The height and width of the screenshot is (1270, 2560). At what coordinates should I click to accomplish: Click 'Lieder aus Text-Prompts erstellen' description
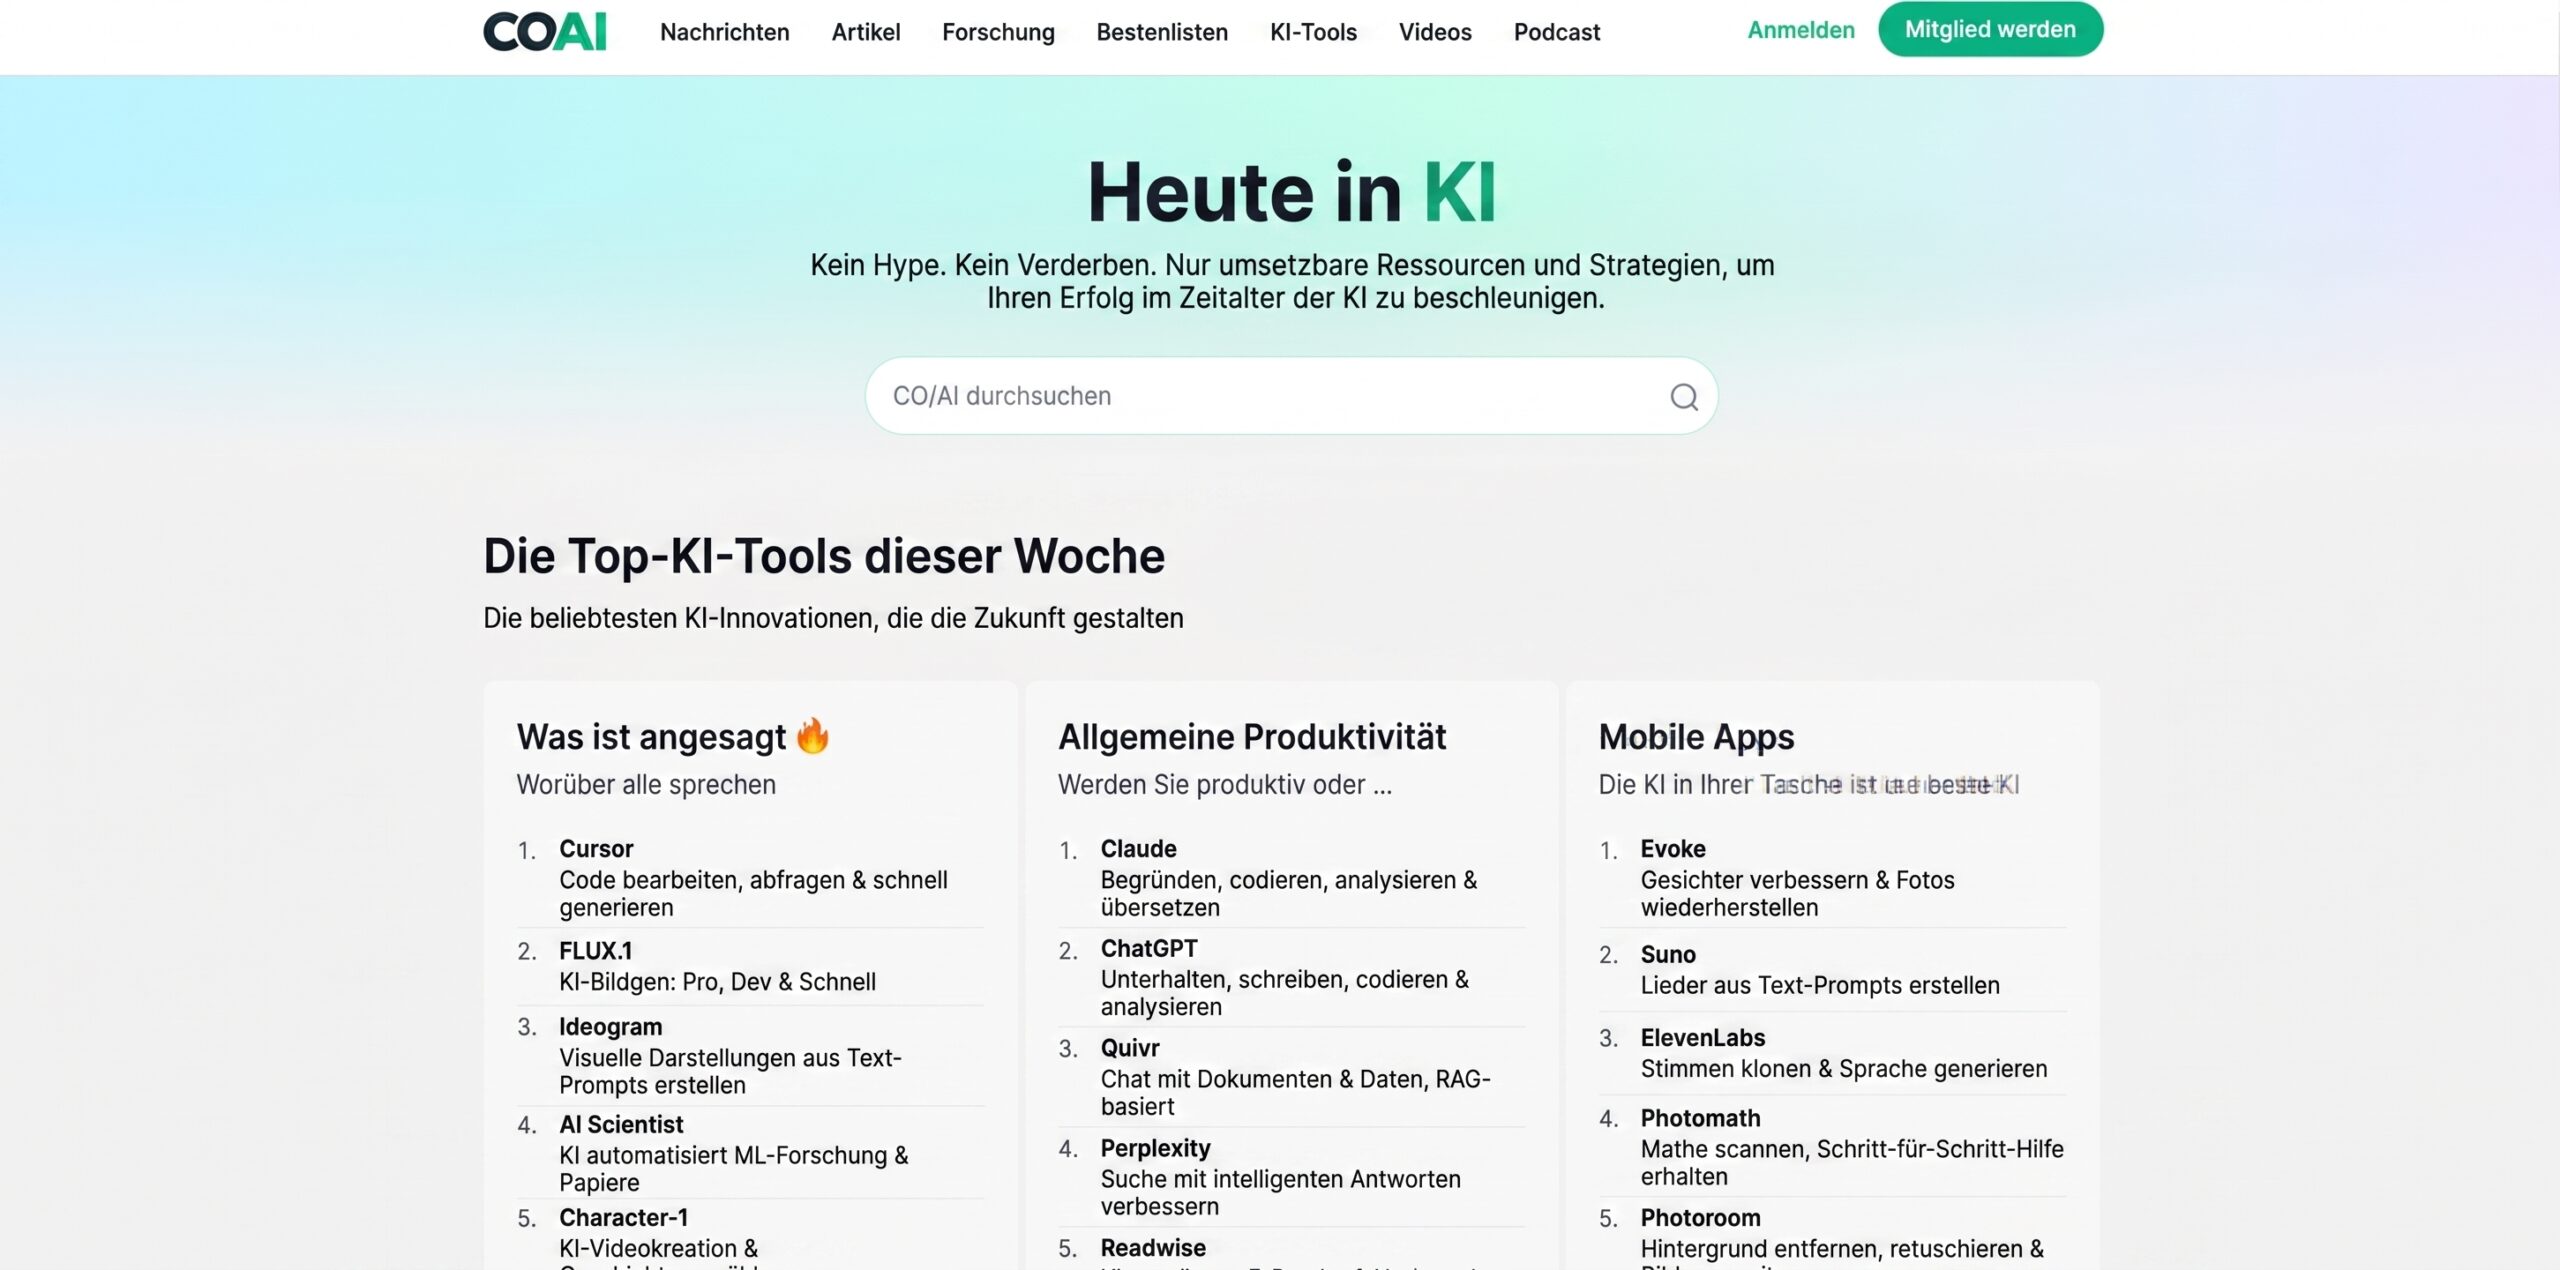1820,986
